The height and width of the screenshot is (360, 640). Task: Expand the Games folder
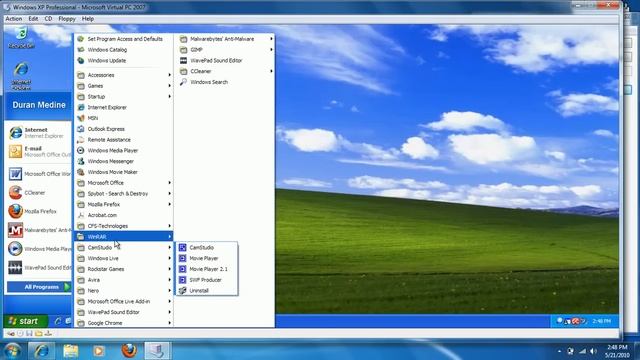pos(124,86)
